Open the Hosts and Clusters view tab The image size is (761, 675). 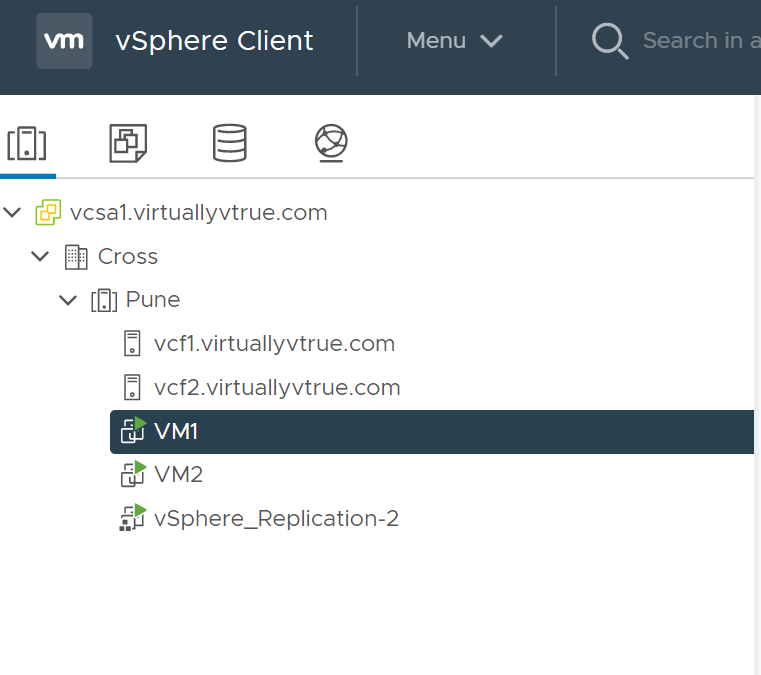[27, 144]
